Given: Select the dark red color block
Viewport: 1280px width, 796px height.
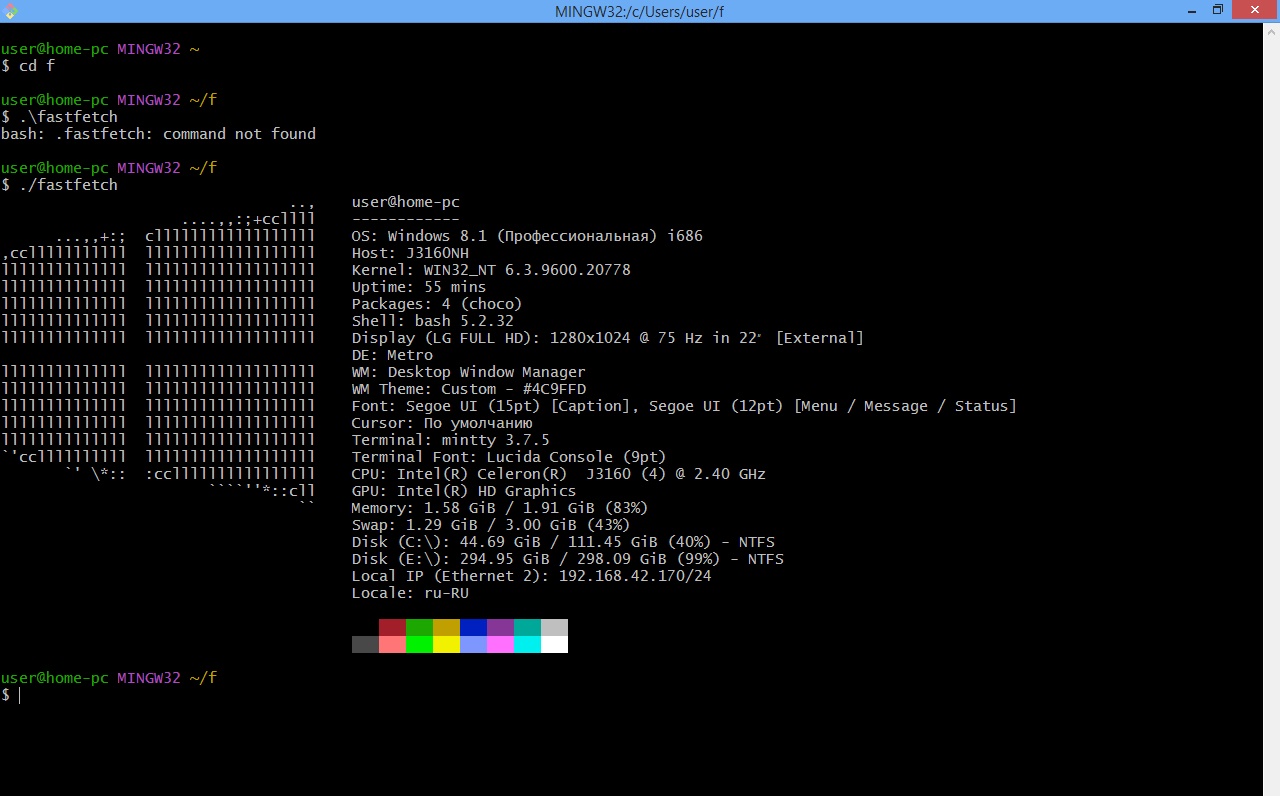Looking at the screenshot, I should [392, 627].
